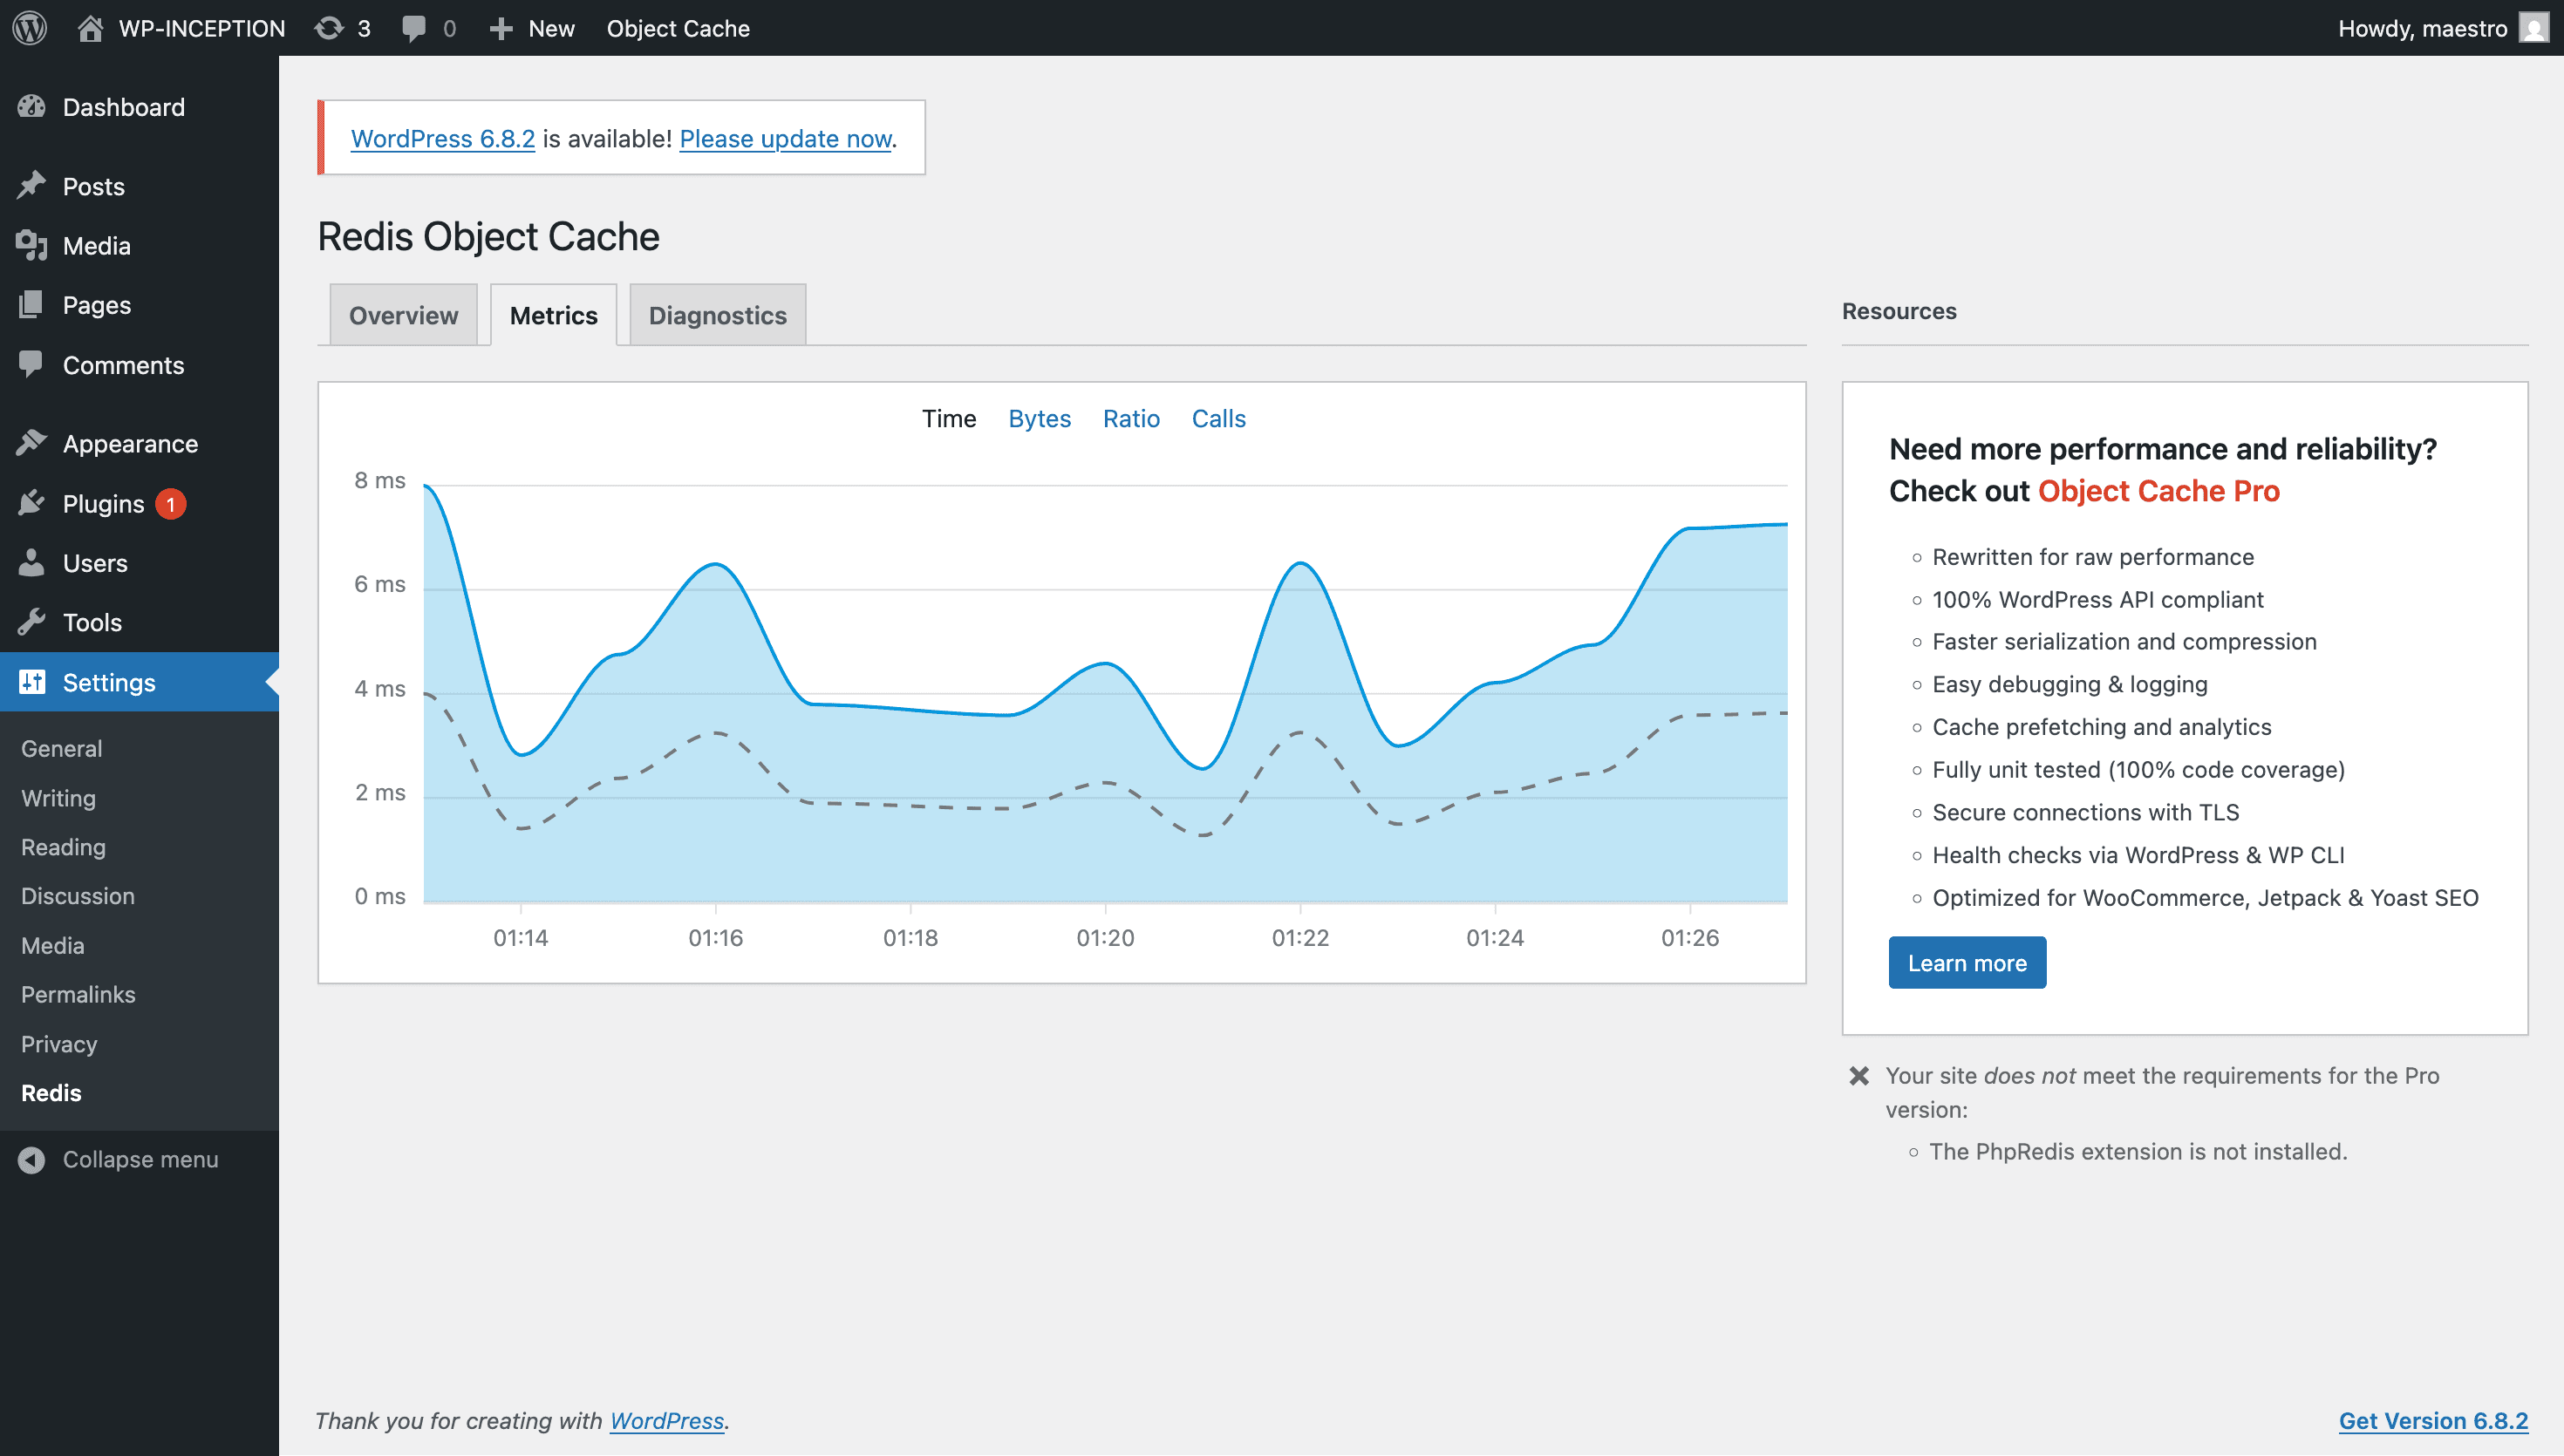
Task: Click the Resources heading
Action: (x=1899, y=311)
